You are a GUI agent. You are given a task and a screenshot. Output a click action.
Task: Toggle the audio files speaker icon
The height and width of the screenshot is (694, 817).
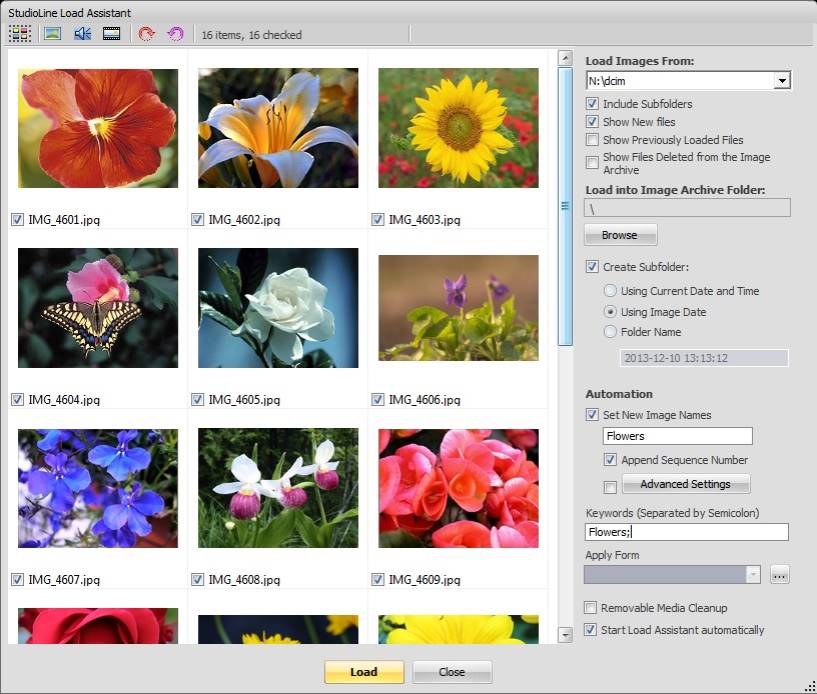point(82,34)
